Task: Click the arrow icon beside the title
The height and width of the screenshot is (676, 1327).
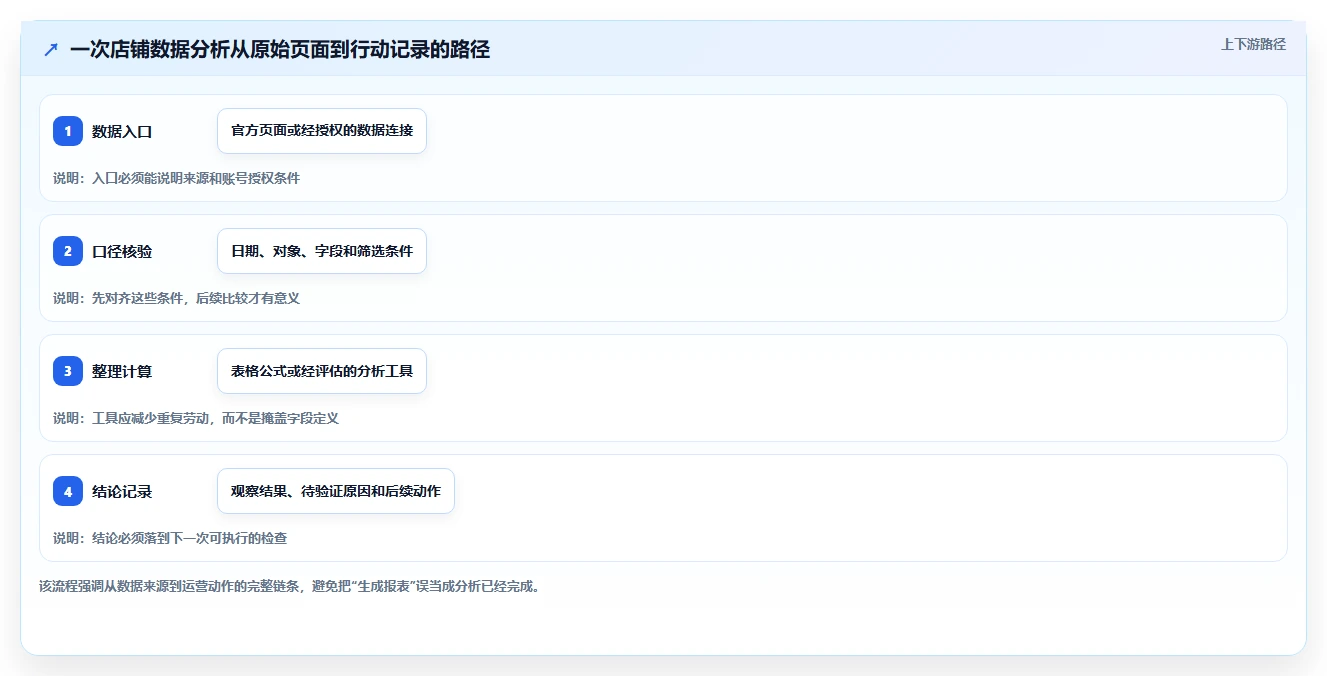Action: (x=51, y=49)
